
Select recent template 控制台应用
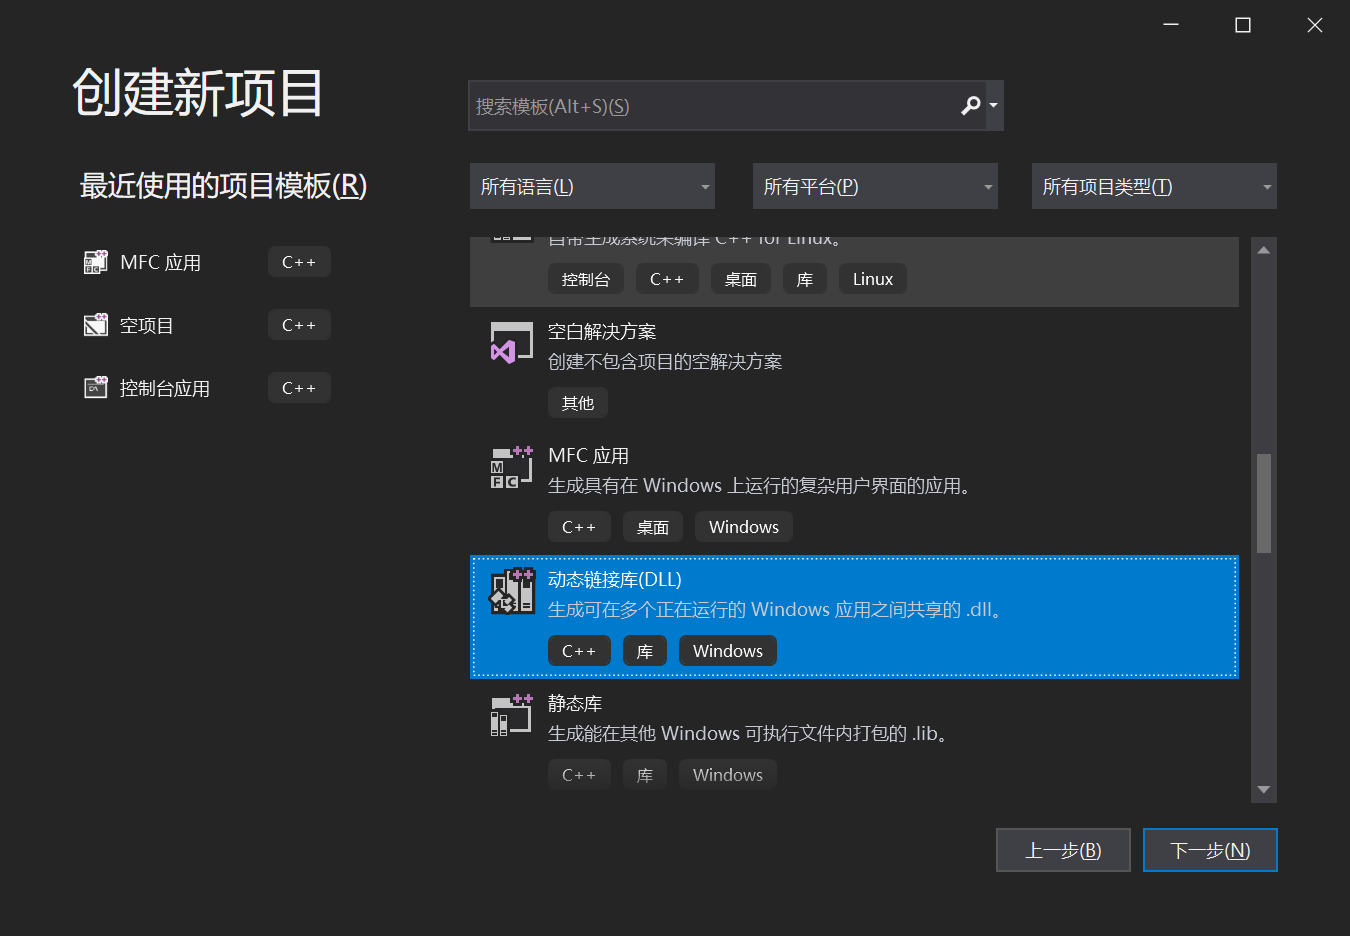(165, 388)
